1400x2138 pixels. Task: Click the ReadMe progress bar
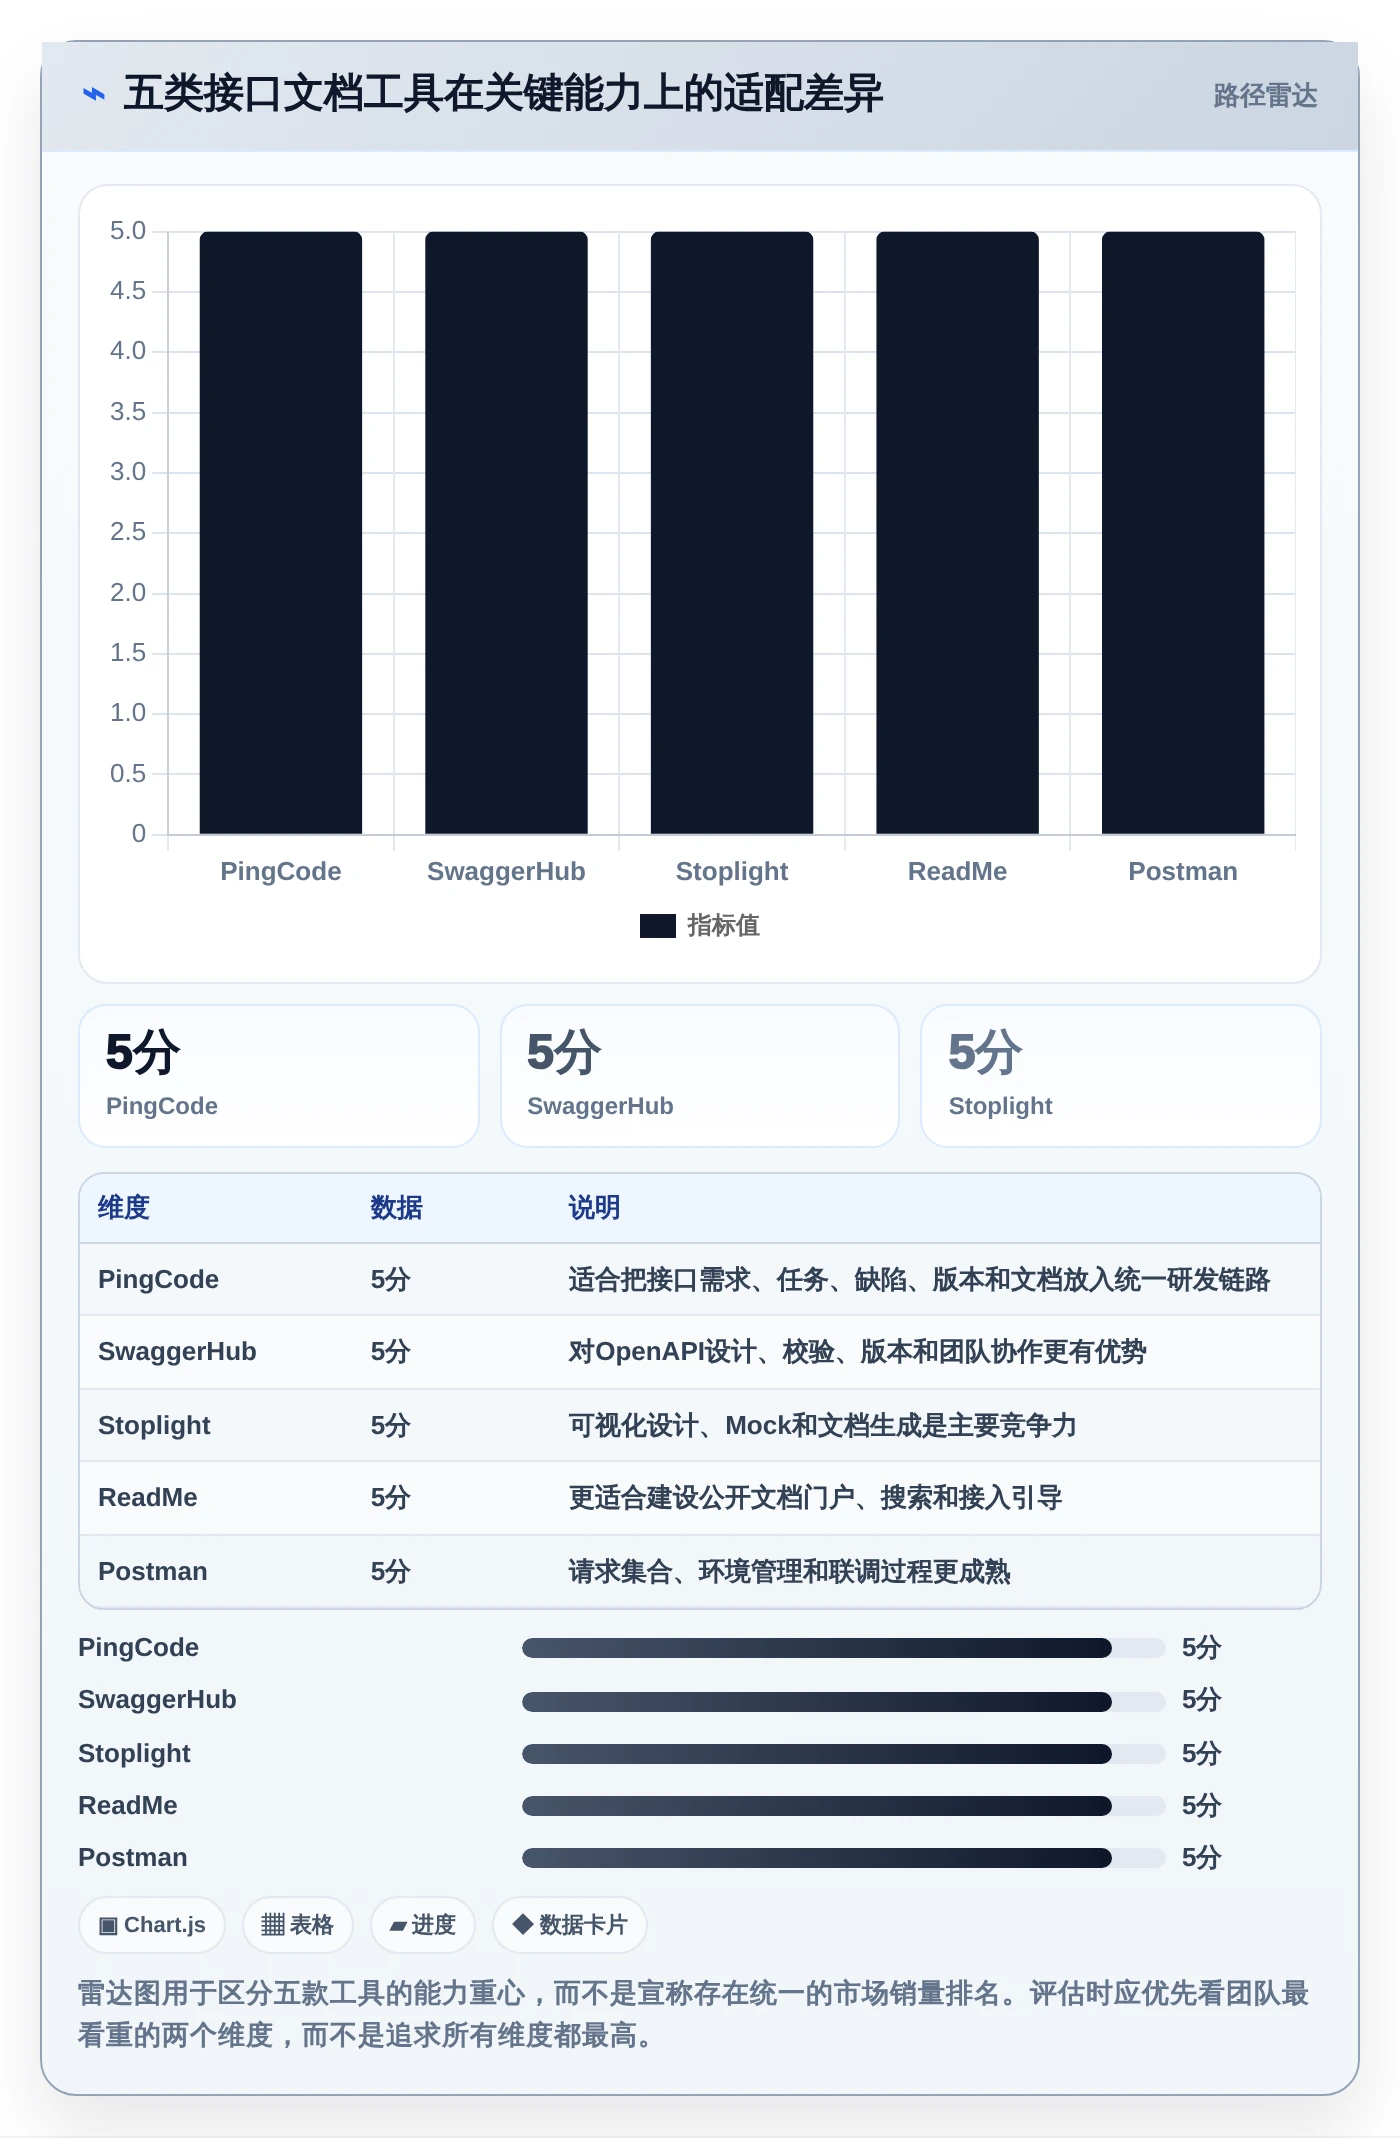[x=844, y=1806]
